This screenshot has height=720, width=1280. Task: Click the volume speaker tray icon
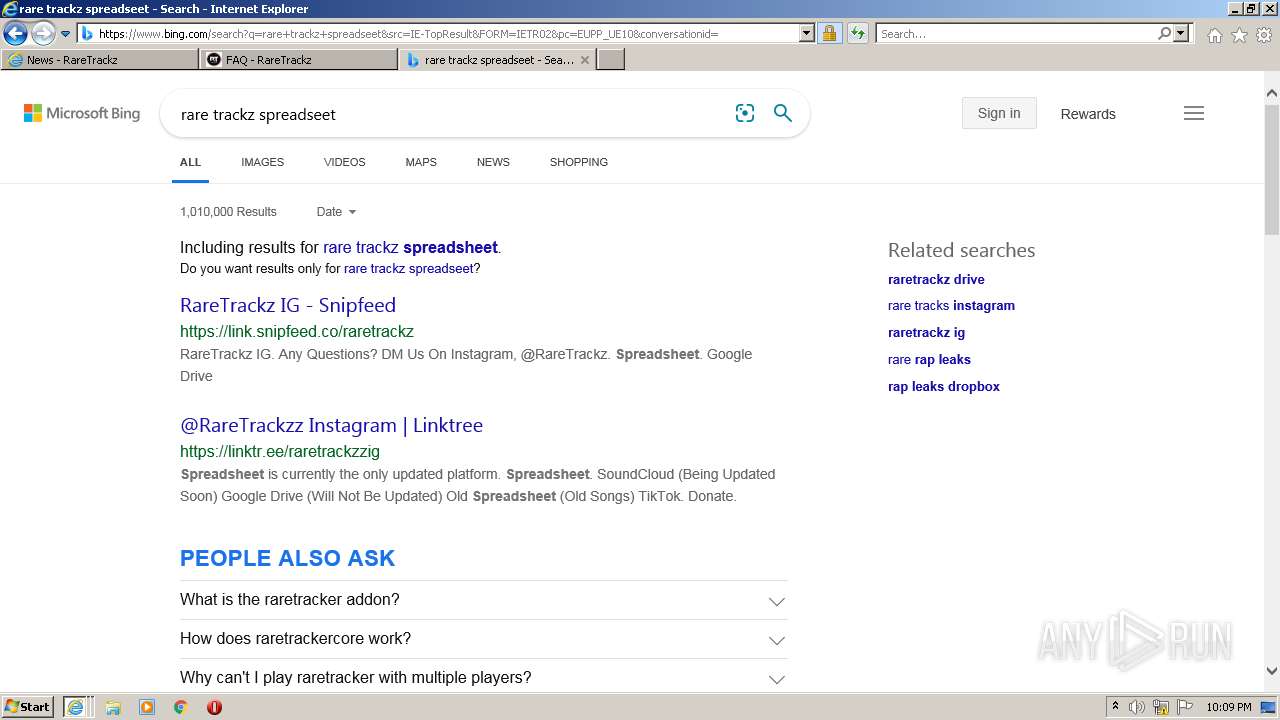click(1137, 707)
